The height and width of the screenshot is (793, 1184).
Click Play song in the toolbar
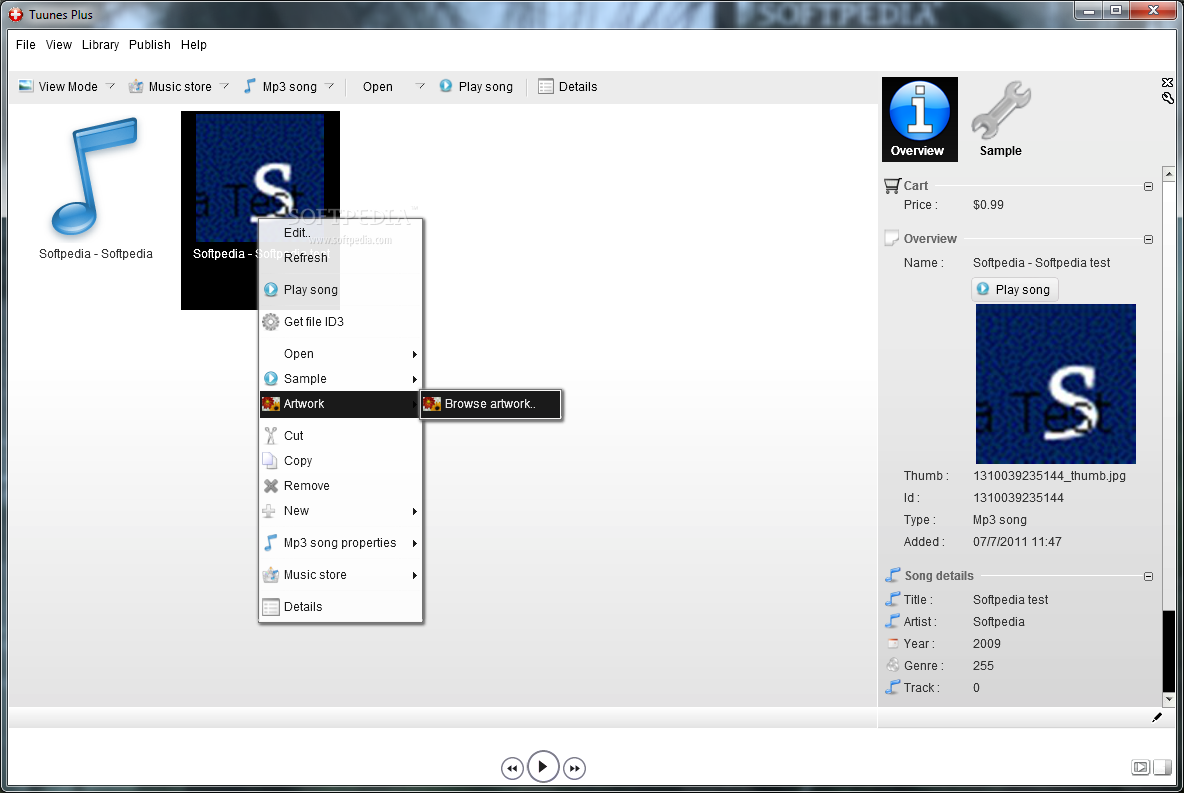pos(476,86)
